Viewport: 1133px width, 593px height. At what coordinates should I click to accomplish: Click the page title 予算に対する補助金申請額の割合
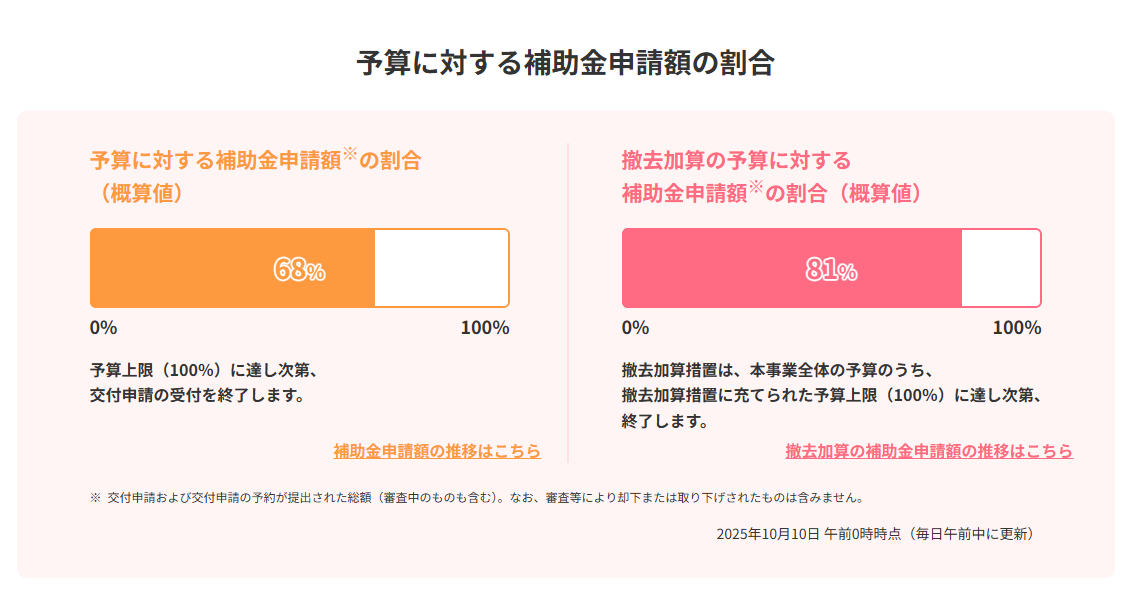[x=566, y=63]
